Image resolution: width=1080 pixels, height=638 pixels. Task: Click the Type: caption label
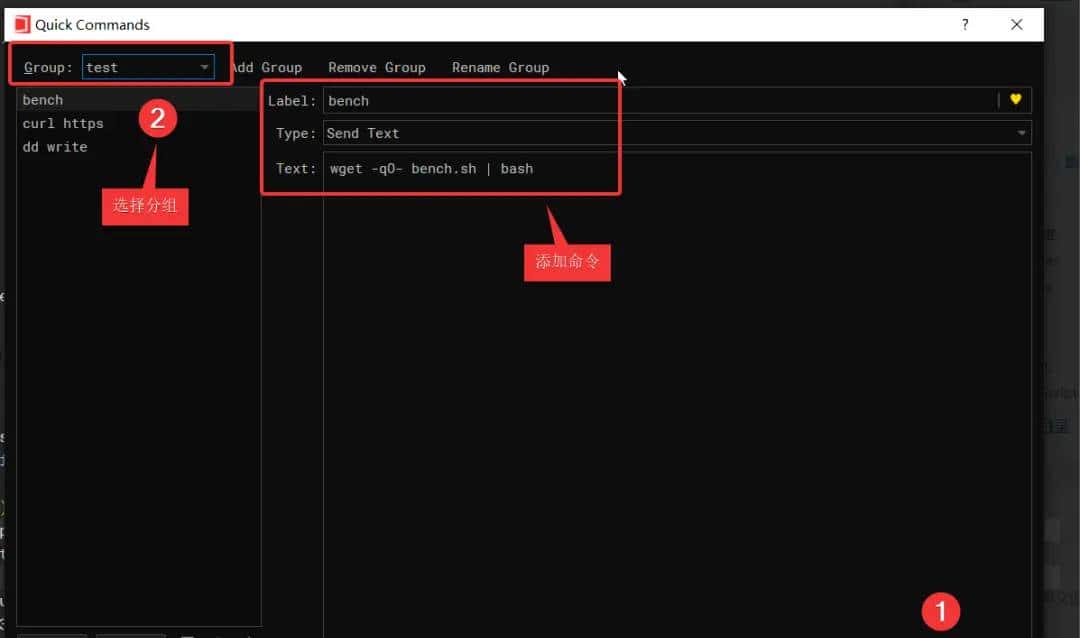296,133
